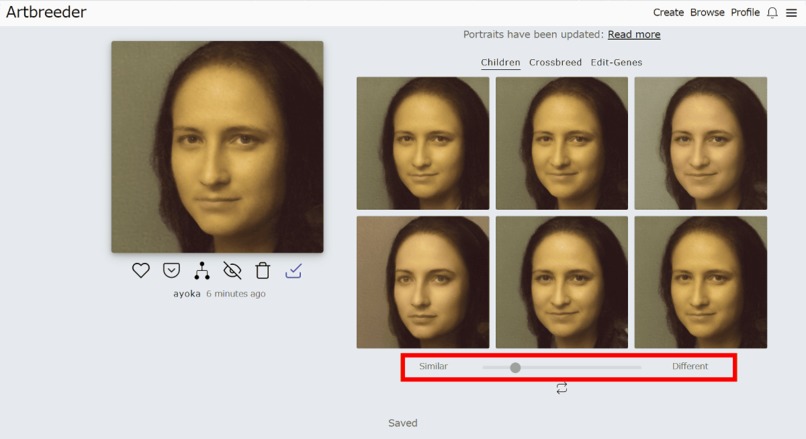Click the Pocket save icon

(x=171, y=270)
